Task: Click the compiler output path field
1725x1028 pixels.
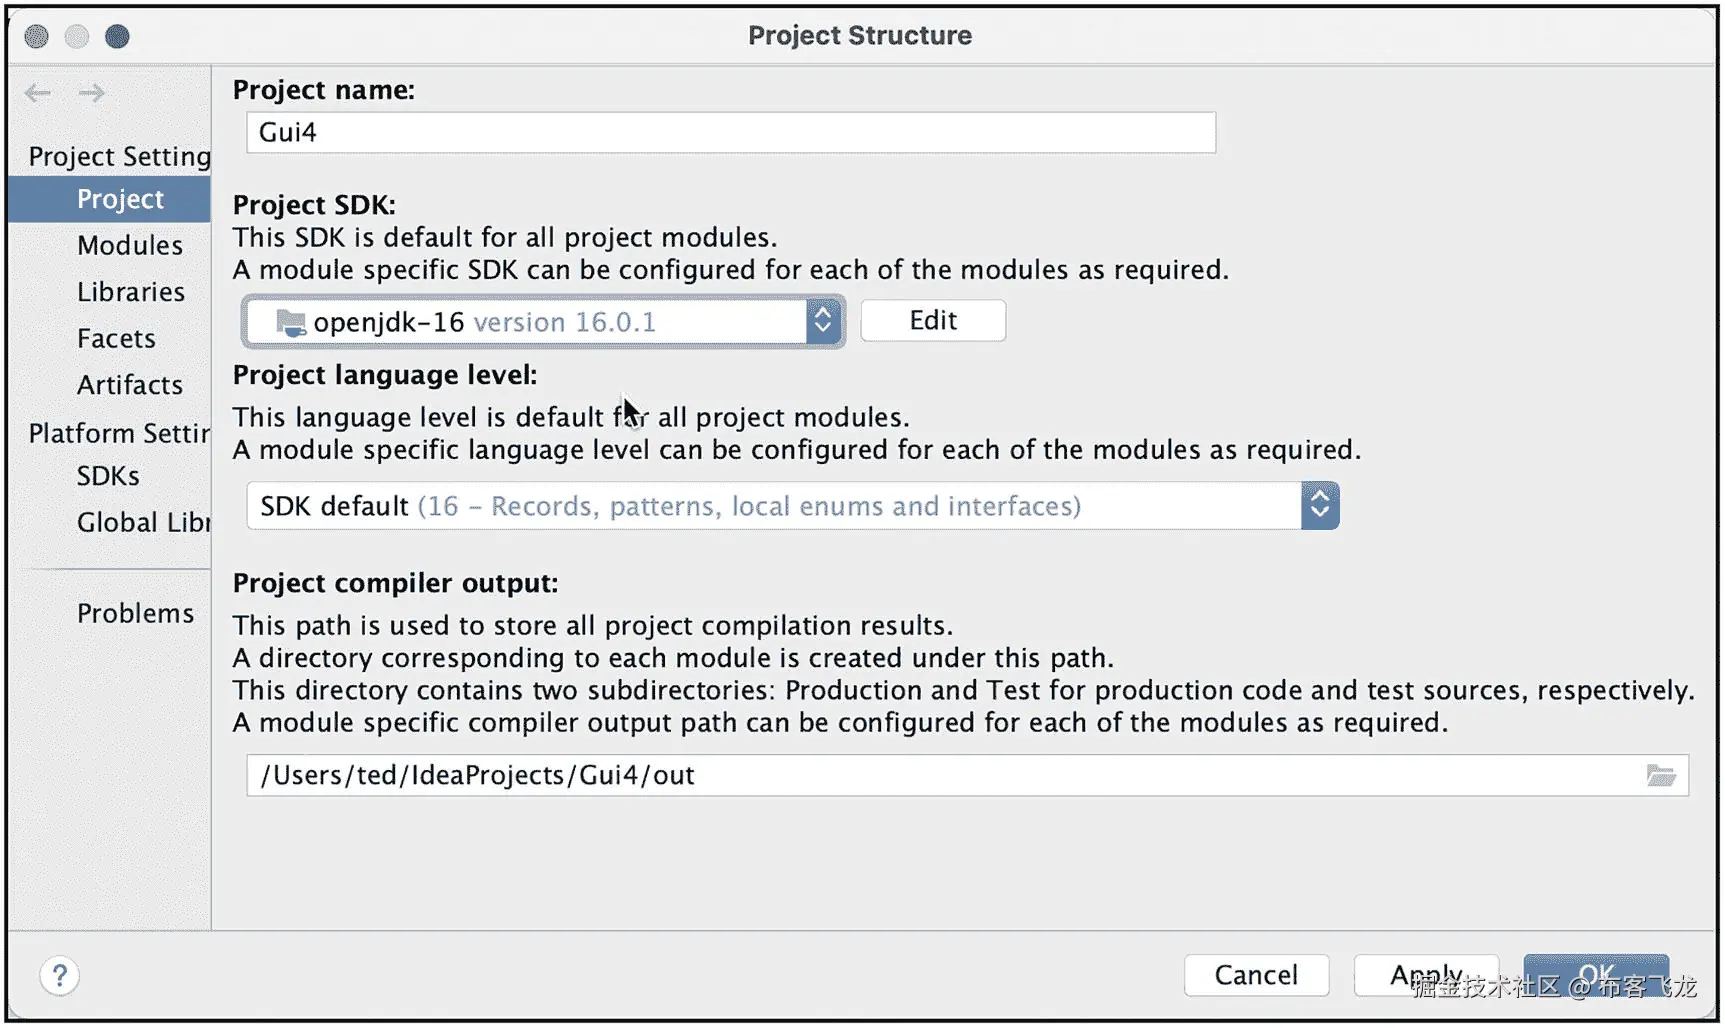Action: (940, 776)
